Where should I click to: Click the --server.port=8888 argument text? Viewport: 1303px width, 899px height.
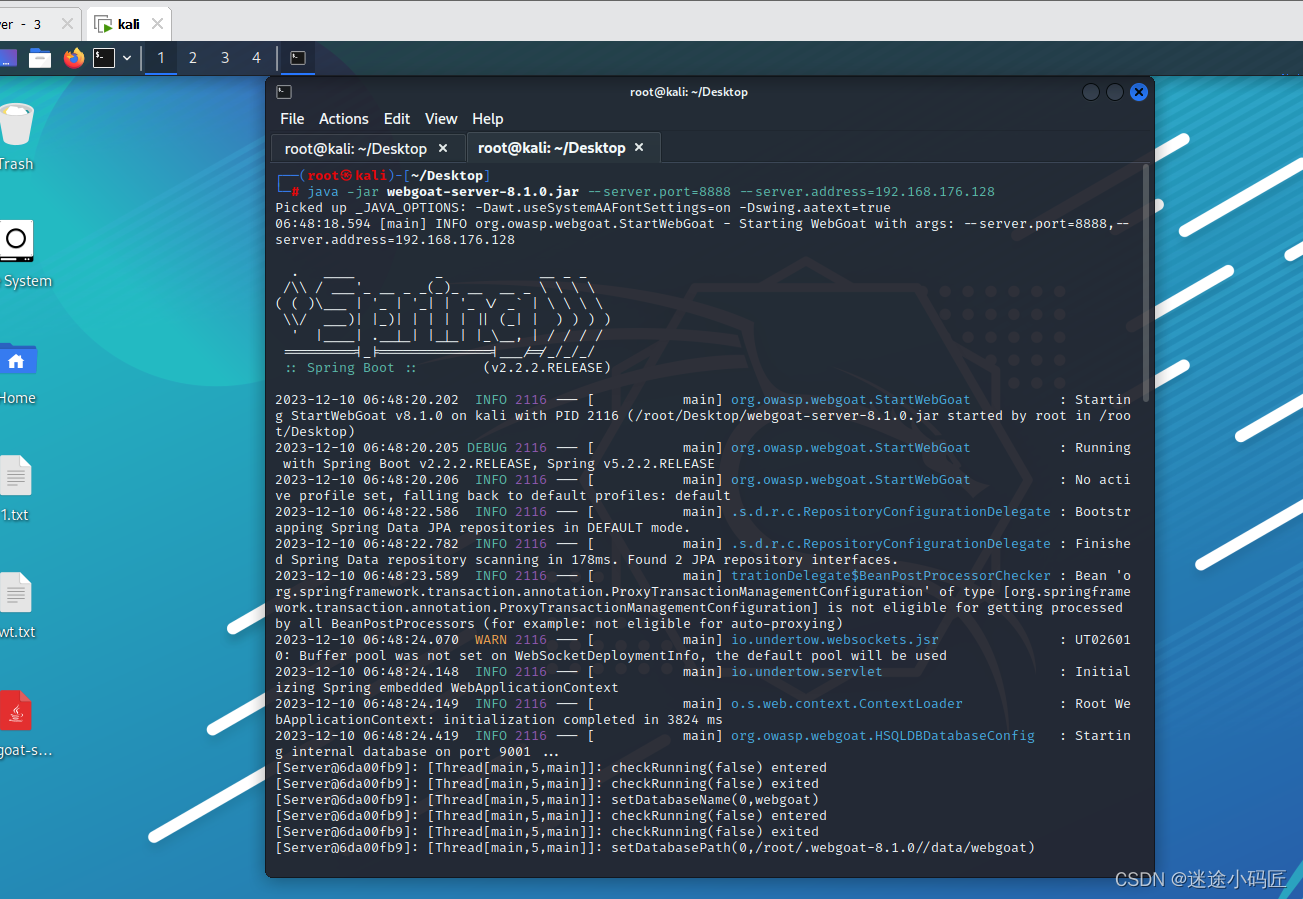pyautogui.click(x=659, y=192)
